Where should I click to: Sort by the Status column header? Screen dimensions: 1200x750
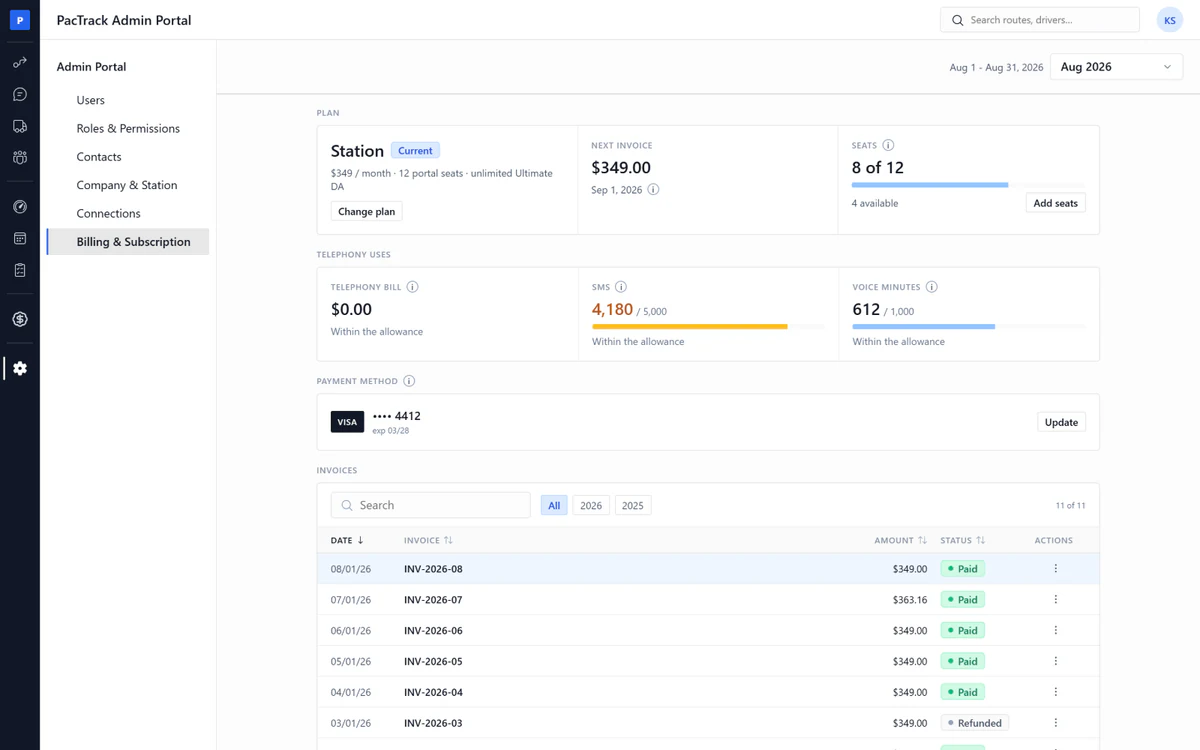(962, 540)
